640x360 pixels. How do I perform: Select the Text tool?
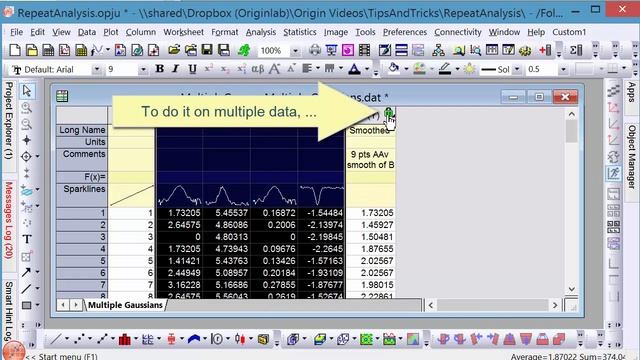(x=27, y=239)
